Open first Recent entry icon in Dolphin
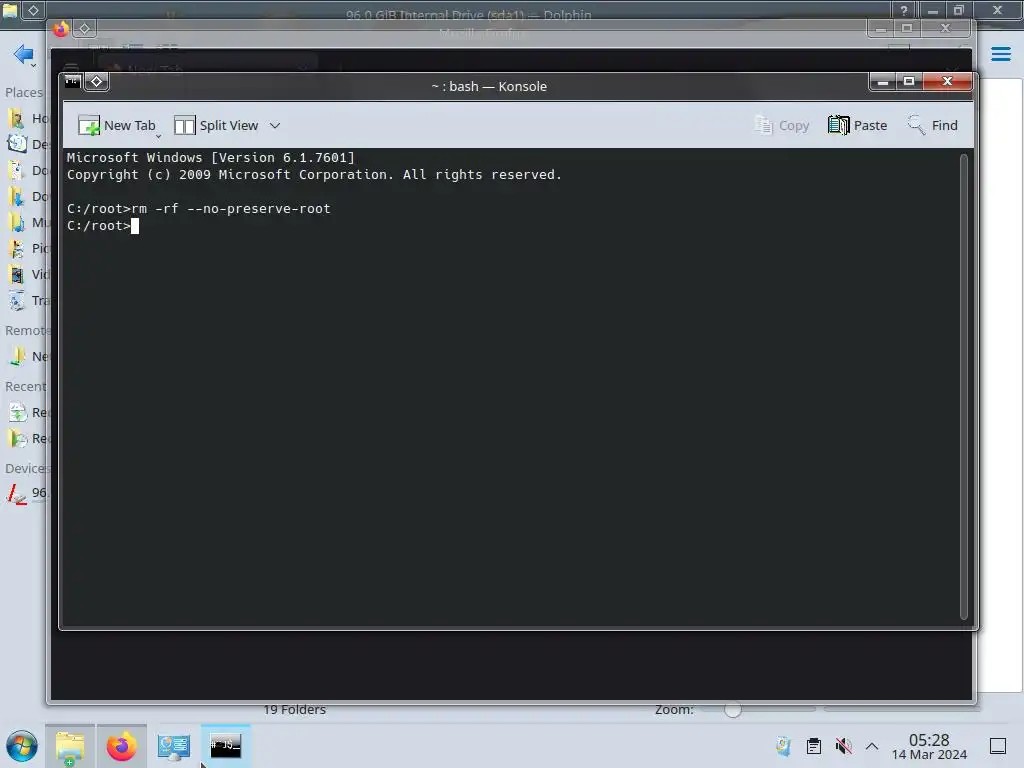 (16, 413)
